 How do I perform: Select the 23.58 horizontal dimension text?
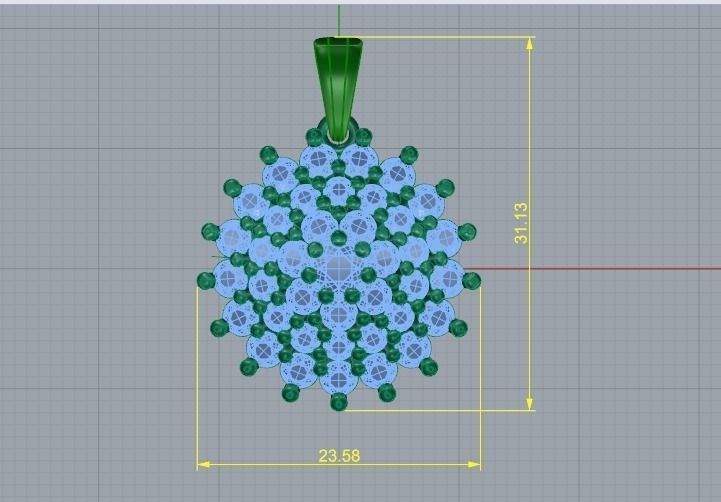pos(339,456)
